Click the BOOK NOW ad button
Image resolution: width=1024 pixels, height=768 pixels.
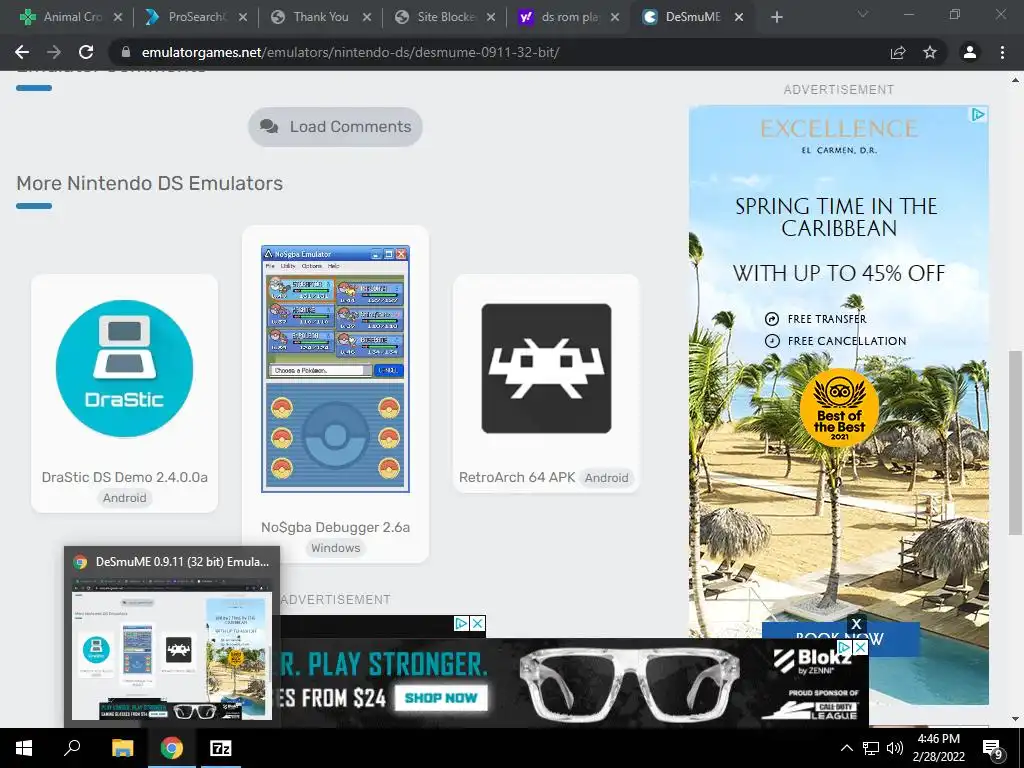[x=840, y=639]
